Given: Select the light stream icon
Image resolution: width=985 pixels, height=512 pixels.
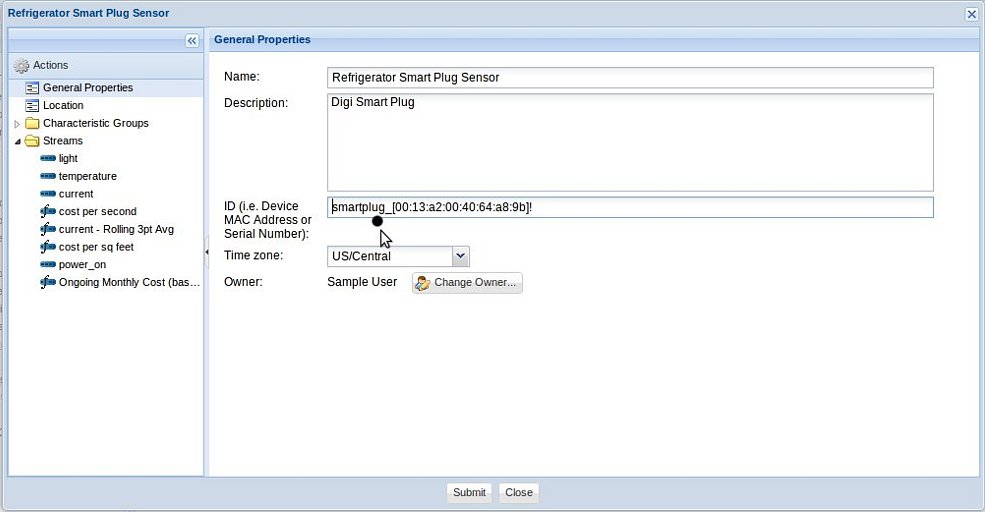Looking at the screenshot, I should pos(48,159).
